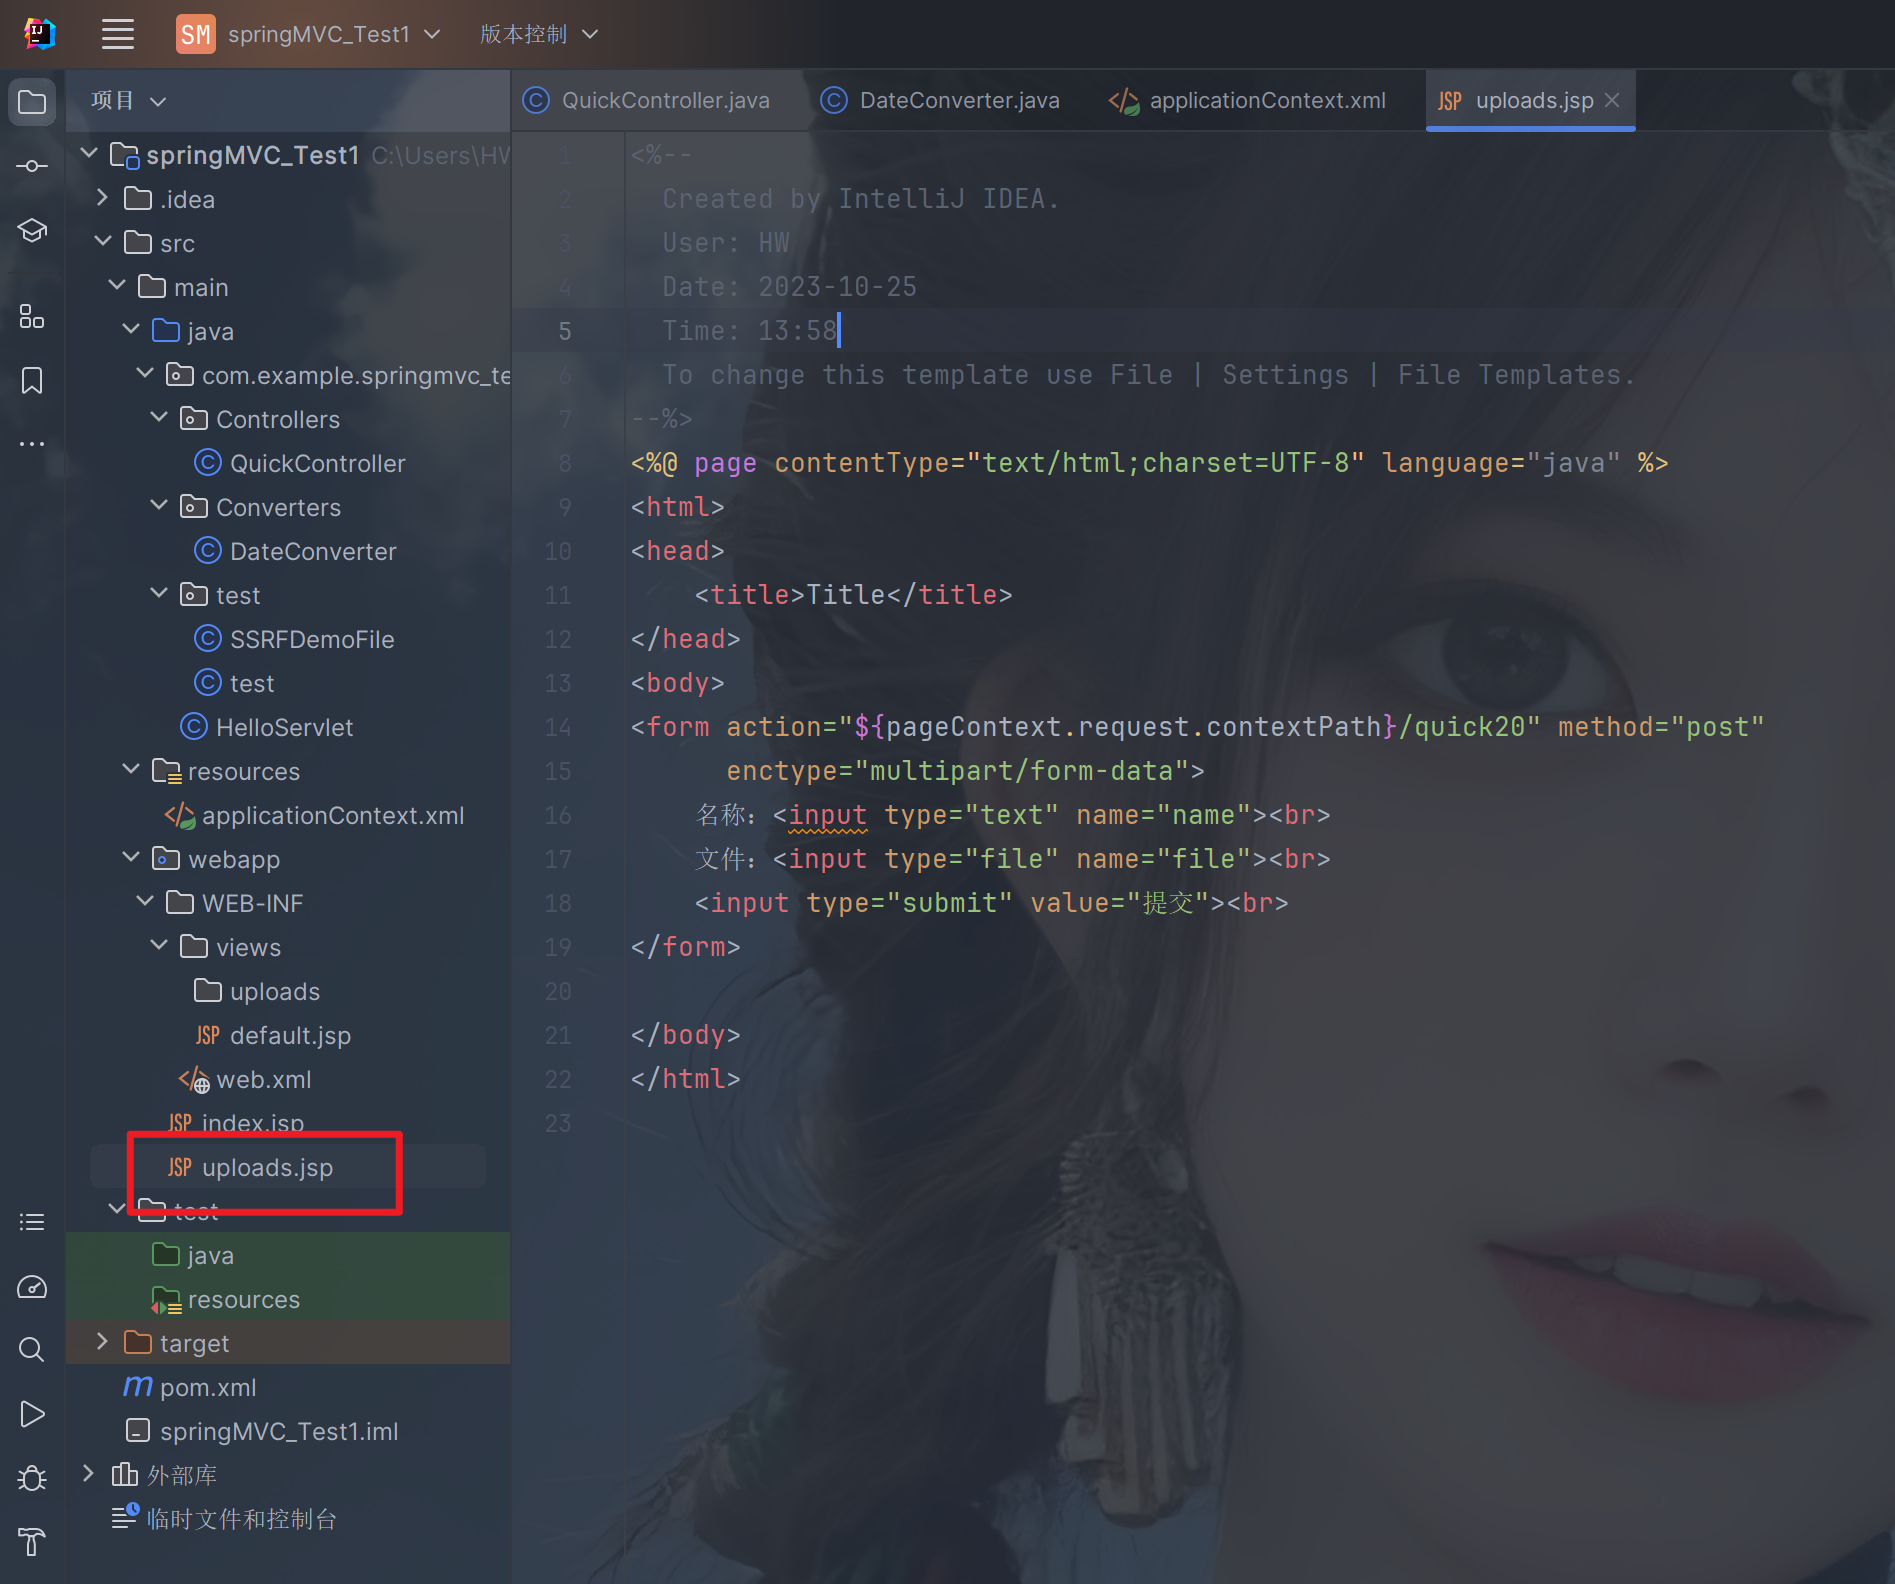Screen dimensions: 1895x1584
Task: Switch to the applicationContext.xml tab
Action: [1248, 101]
